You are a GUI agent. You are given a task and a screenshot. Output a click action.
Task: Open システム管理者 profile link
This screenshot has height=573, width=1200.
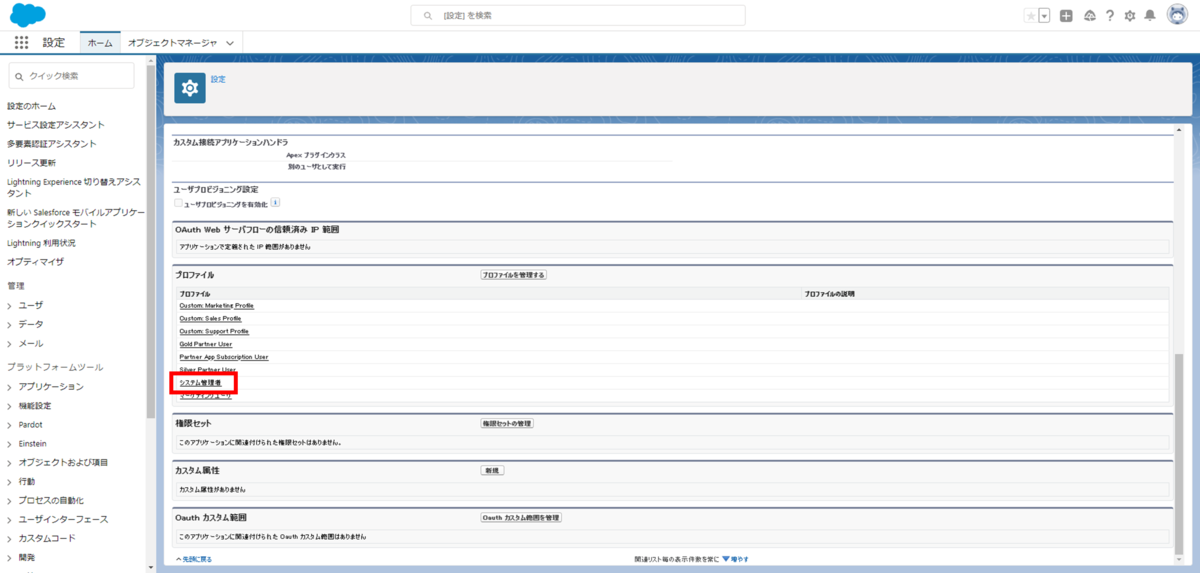pyautogui.click(x=200, y=383)
